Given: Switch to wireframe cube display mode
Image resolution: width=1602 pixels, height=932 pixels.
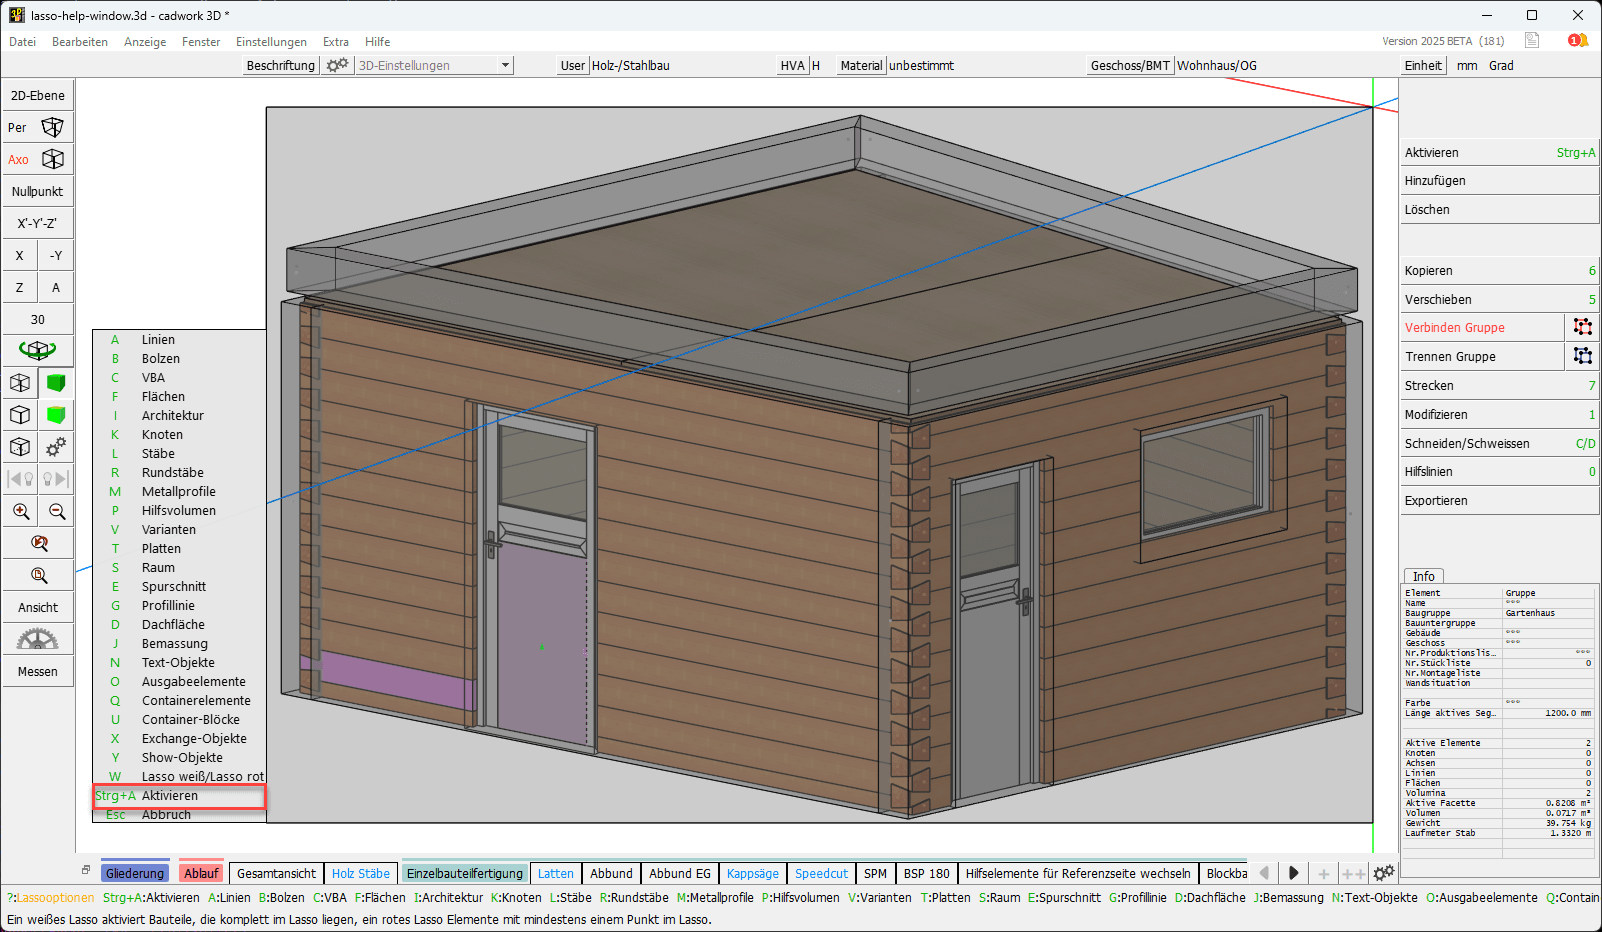Looking at the screenshot, I should point(19,383).
